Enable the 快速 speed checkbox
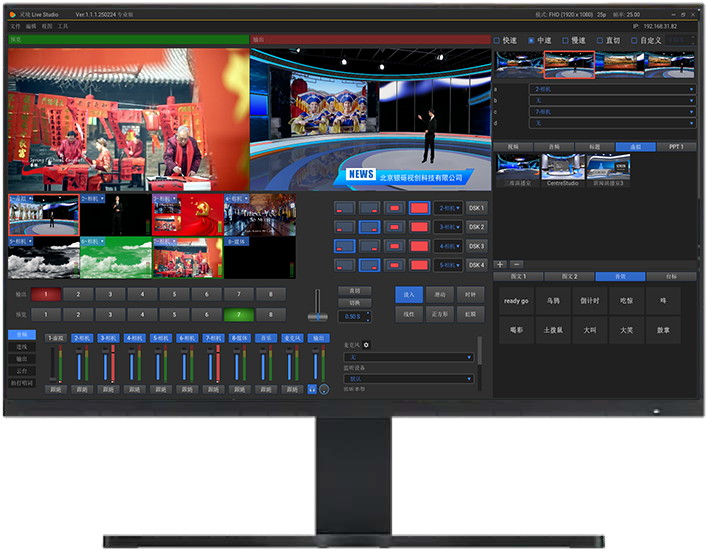706x551 pixels. 497,41
